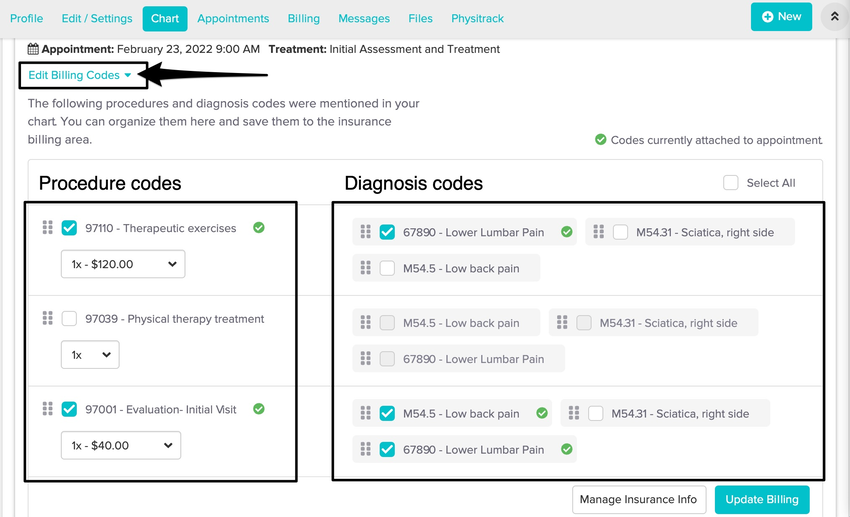Open the 1x quantity dropdown under 97039
The image size is (850, 517).
tap(90, 355)
